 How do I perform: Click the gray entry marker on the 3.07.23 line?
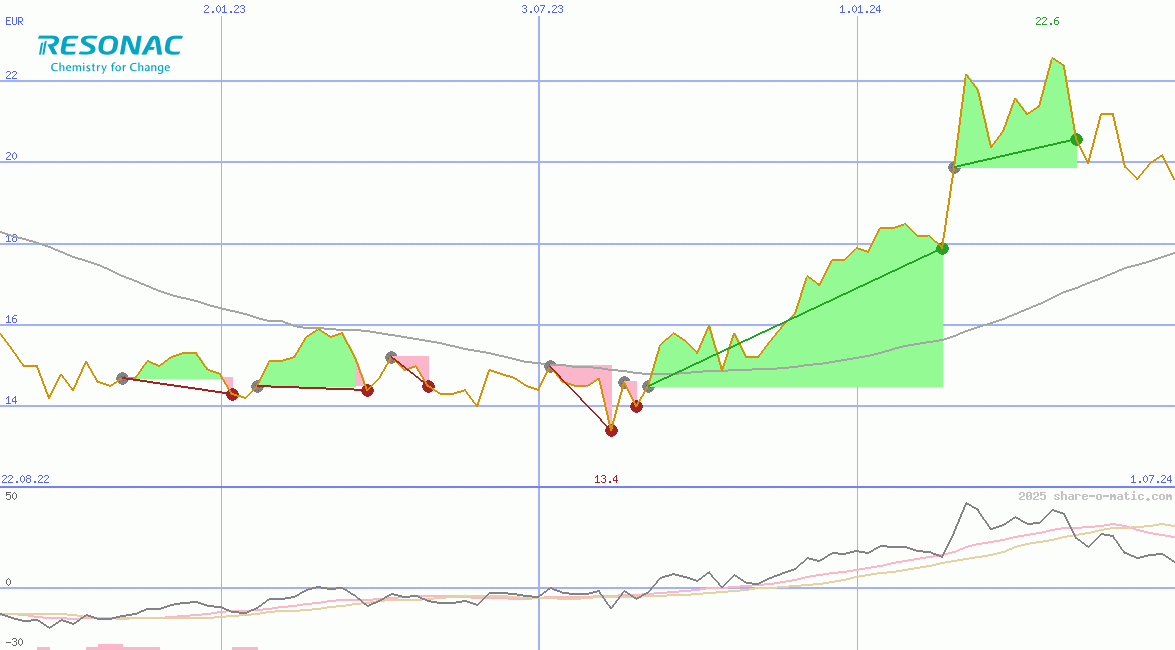pos(551,367)
